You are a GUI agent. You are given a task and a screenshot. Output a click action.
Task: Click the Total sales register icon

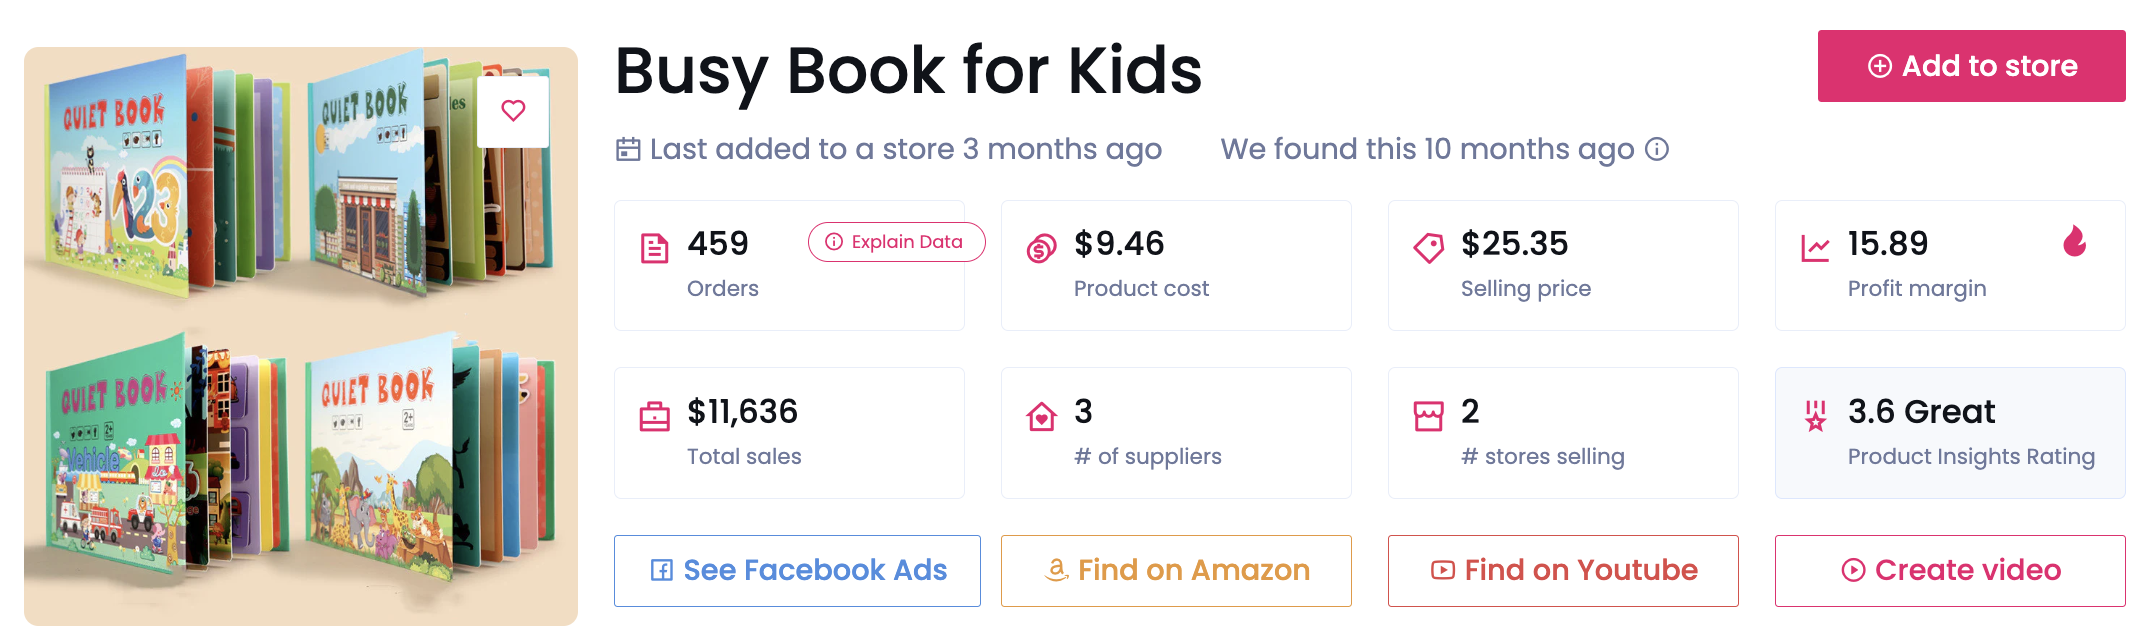pyautogui.click(x=654, y=416)
